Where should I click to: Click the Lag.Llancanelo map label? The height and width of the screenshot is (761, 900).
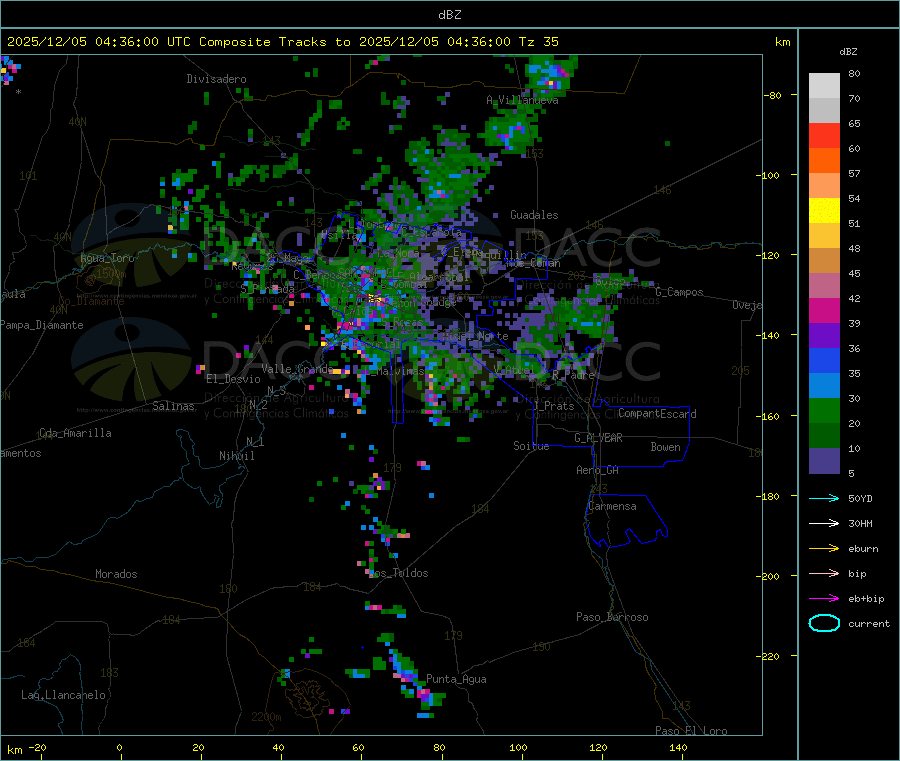click(x=63, y=695)
